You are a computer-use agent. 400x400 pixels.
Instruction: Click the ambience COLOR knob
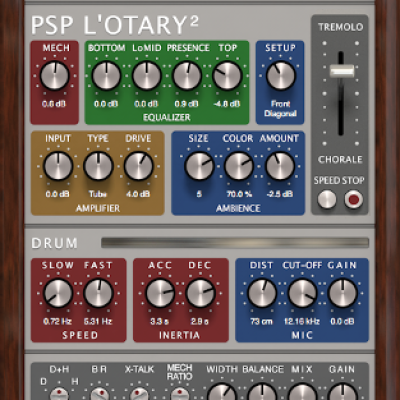(239, 166)
